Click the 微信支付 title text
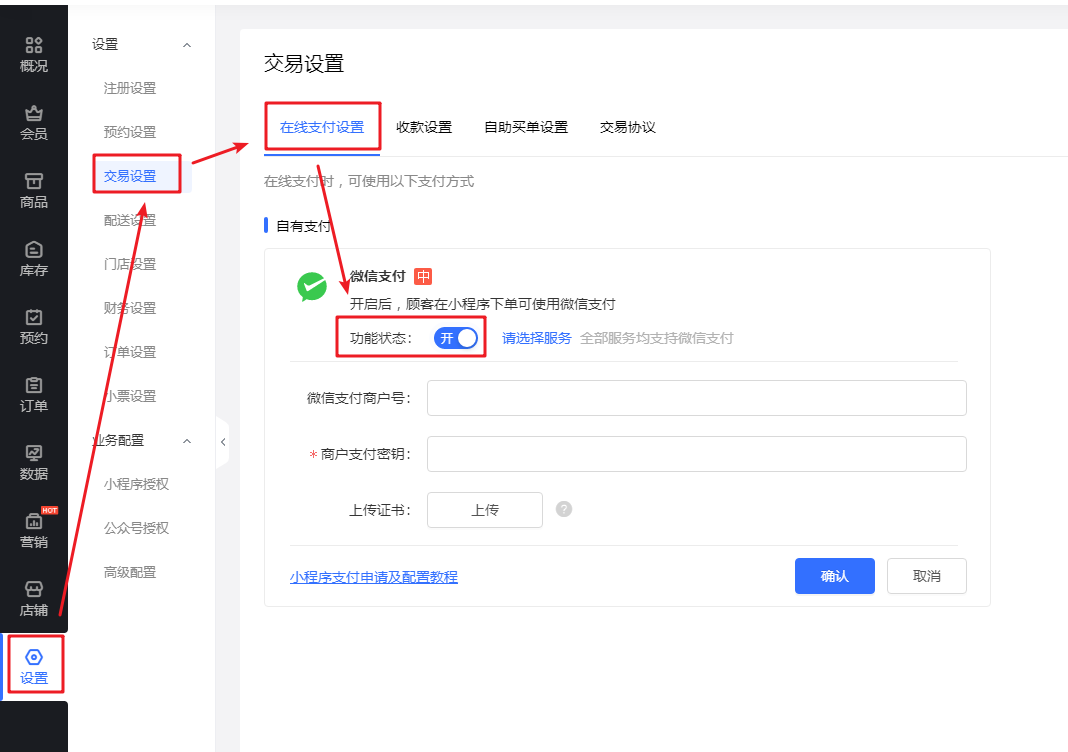This screenshot has height=752, width=1068. pyautogui.click(x=377, y=276)
